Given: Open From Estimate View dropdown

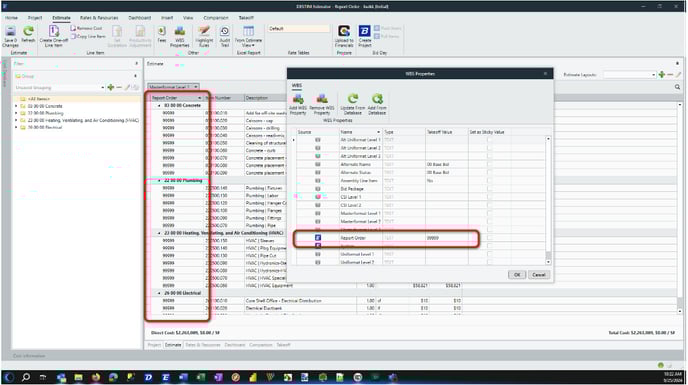Looking at the screenshot, I should [248, 36].
